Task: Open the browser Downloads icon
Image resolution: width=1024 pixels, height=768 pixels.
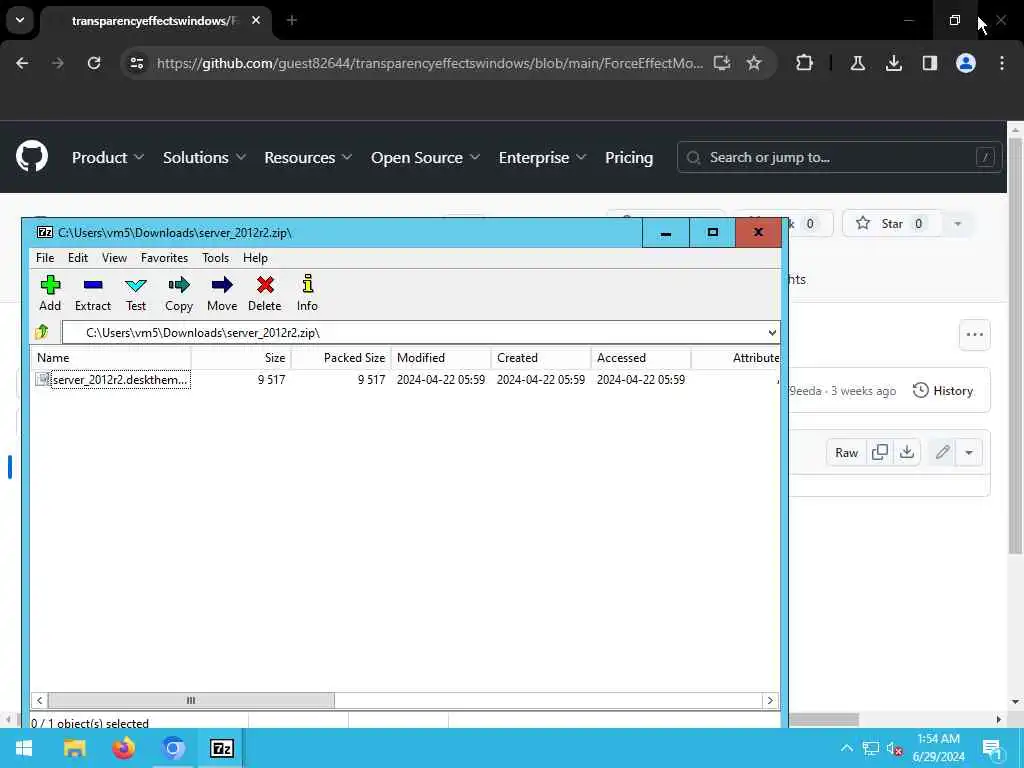Action: tap(893, 63)
